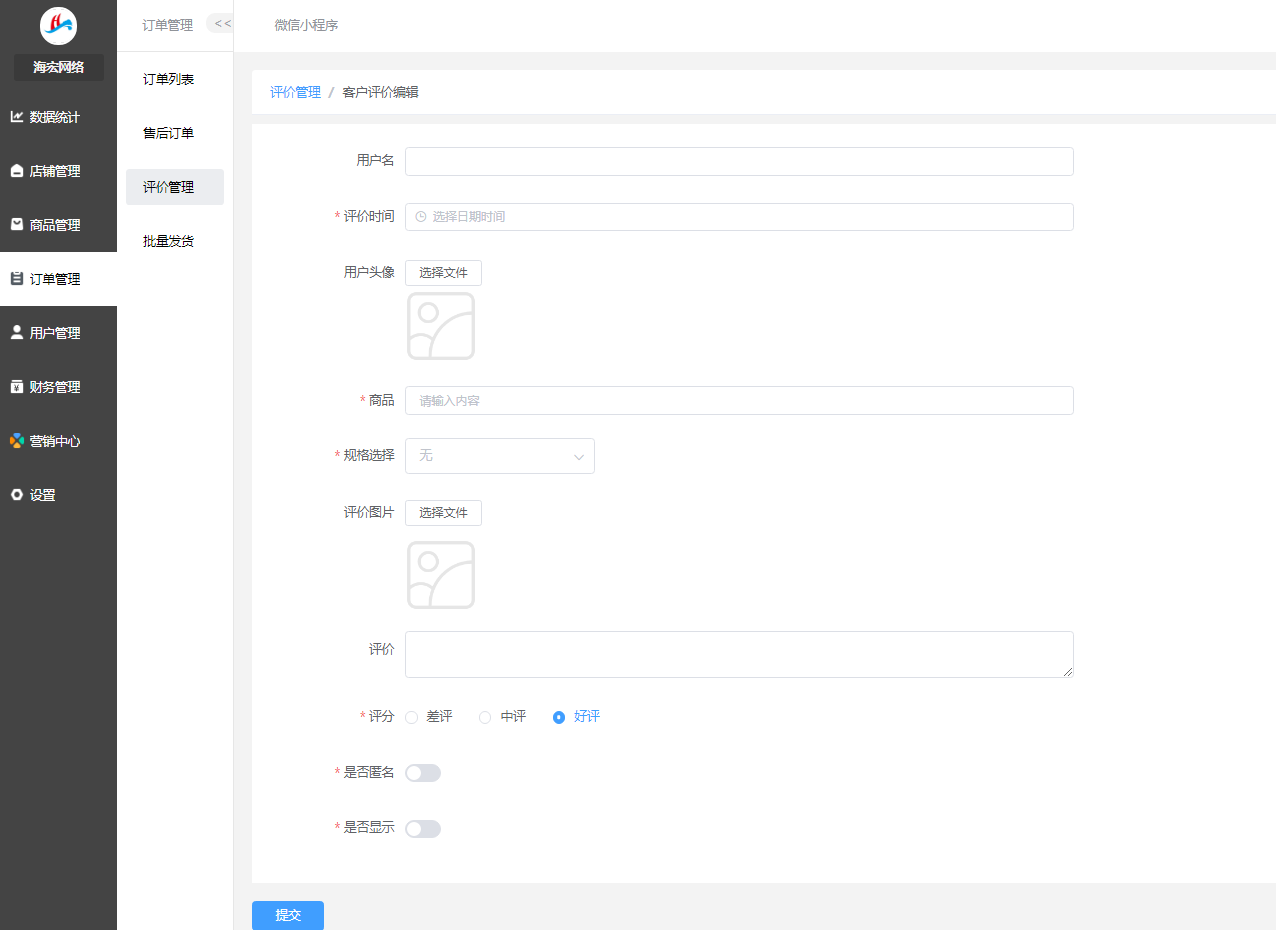Click the 设置 gear icon

point(17,495)
